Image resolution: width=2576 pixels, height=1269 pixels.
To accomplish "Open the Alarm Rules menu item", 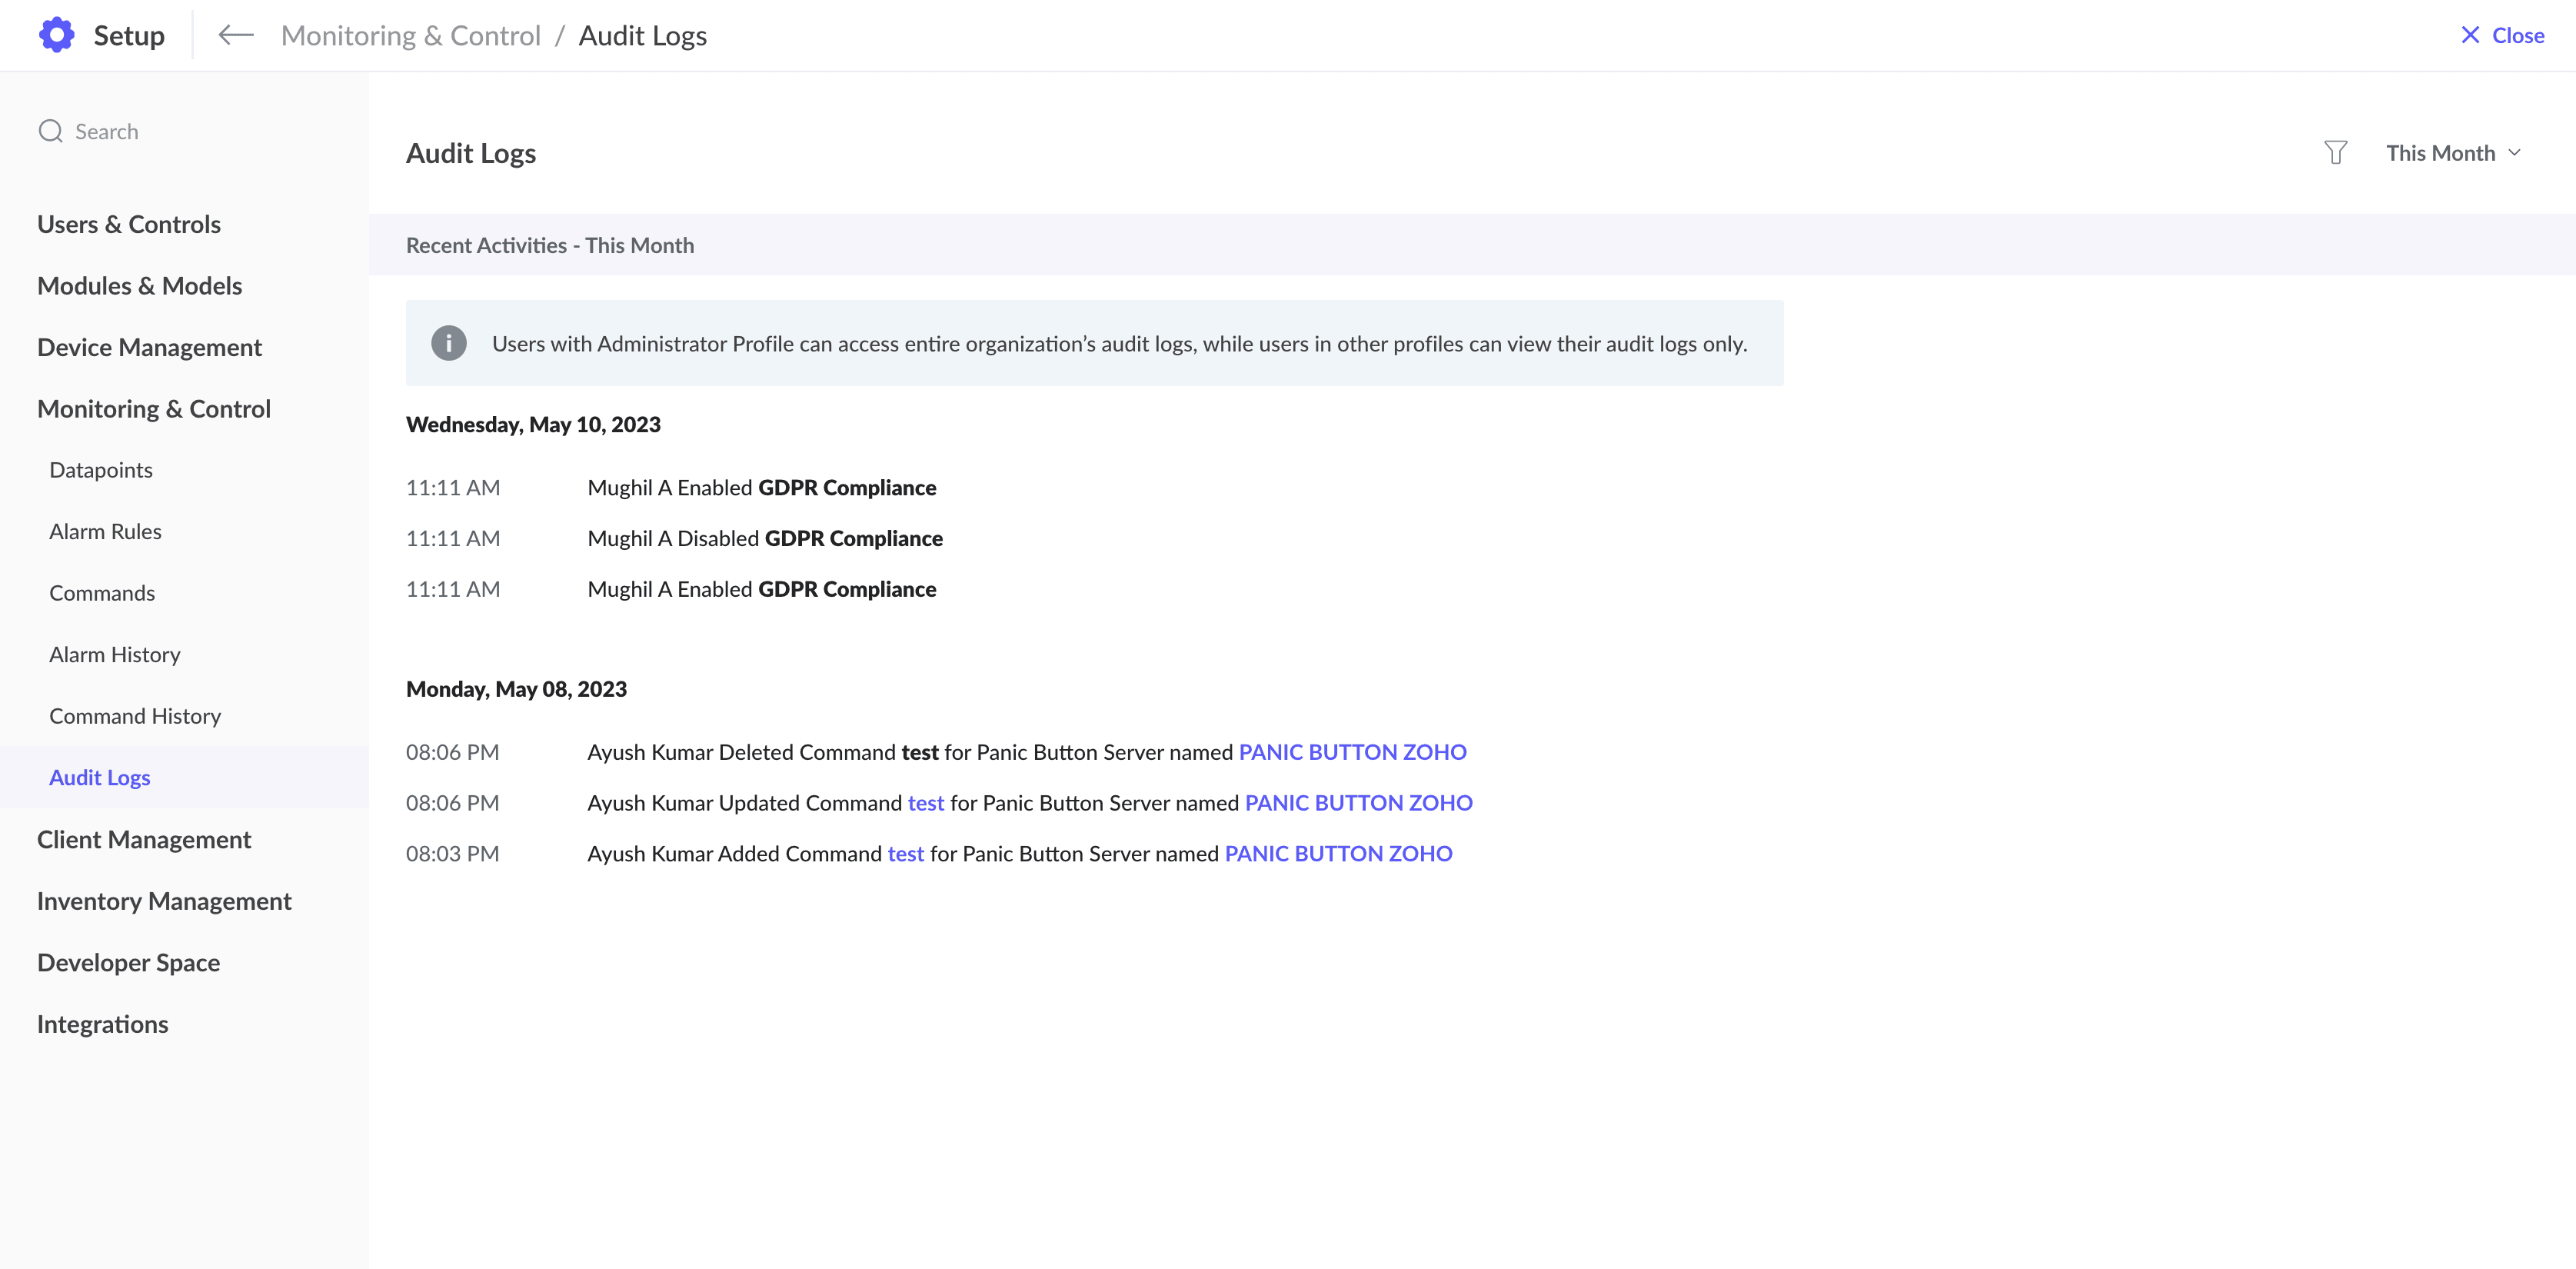I will point(105,531).
